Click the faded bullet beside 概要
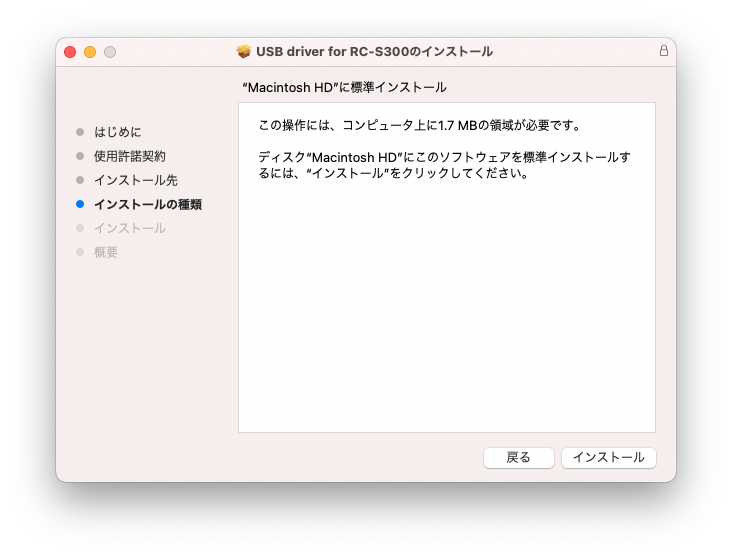The image size is (732, 556). (x=80, y=252)
